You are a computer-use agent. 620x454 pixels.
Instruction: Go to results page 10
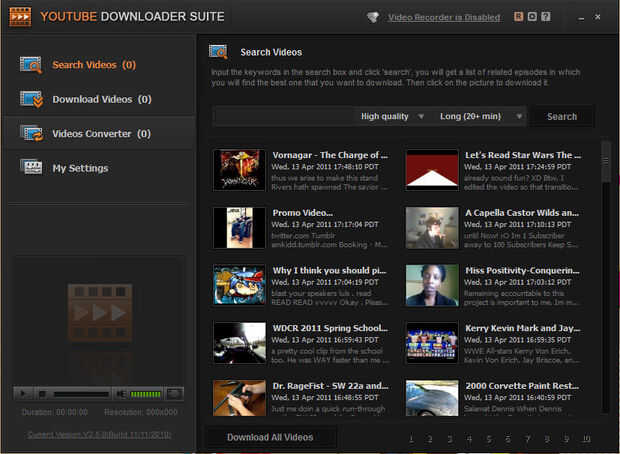(x=586, y=439)
